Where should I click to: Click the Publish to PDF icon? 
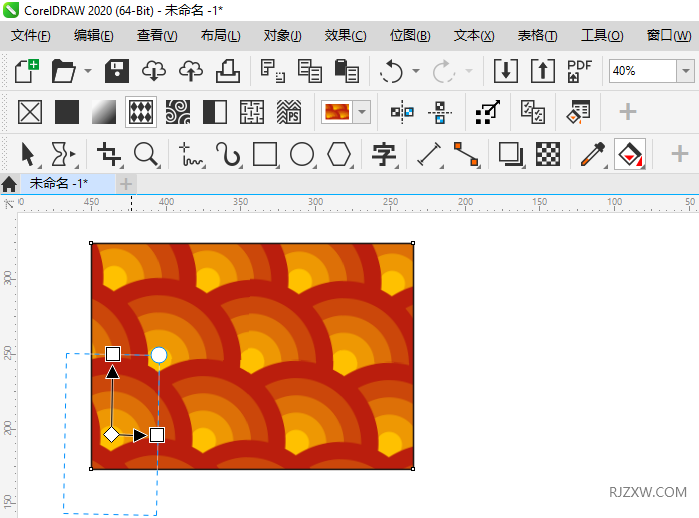579,71
